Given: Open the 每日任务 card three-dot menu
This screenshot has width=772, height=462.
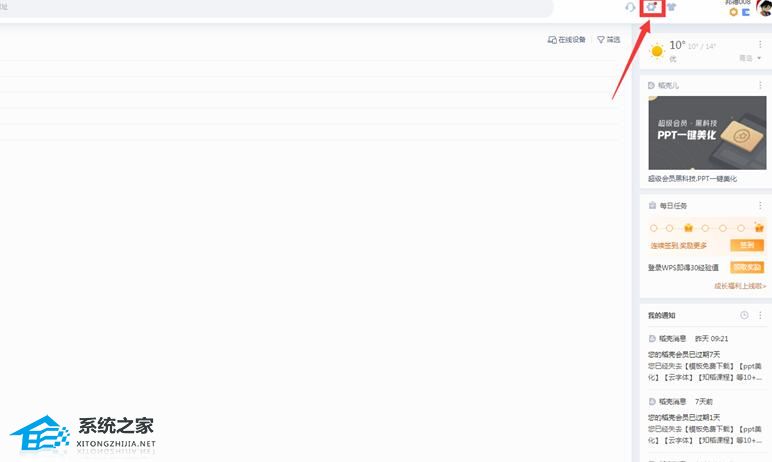Looking at the screenshot, I should 760,205.
